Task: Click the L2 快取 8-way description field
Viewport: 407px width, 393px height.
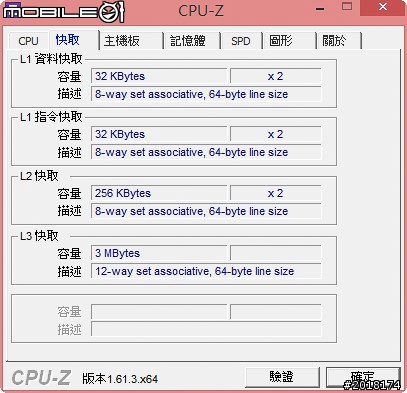Action: [206, 211]
